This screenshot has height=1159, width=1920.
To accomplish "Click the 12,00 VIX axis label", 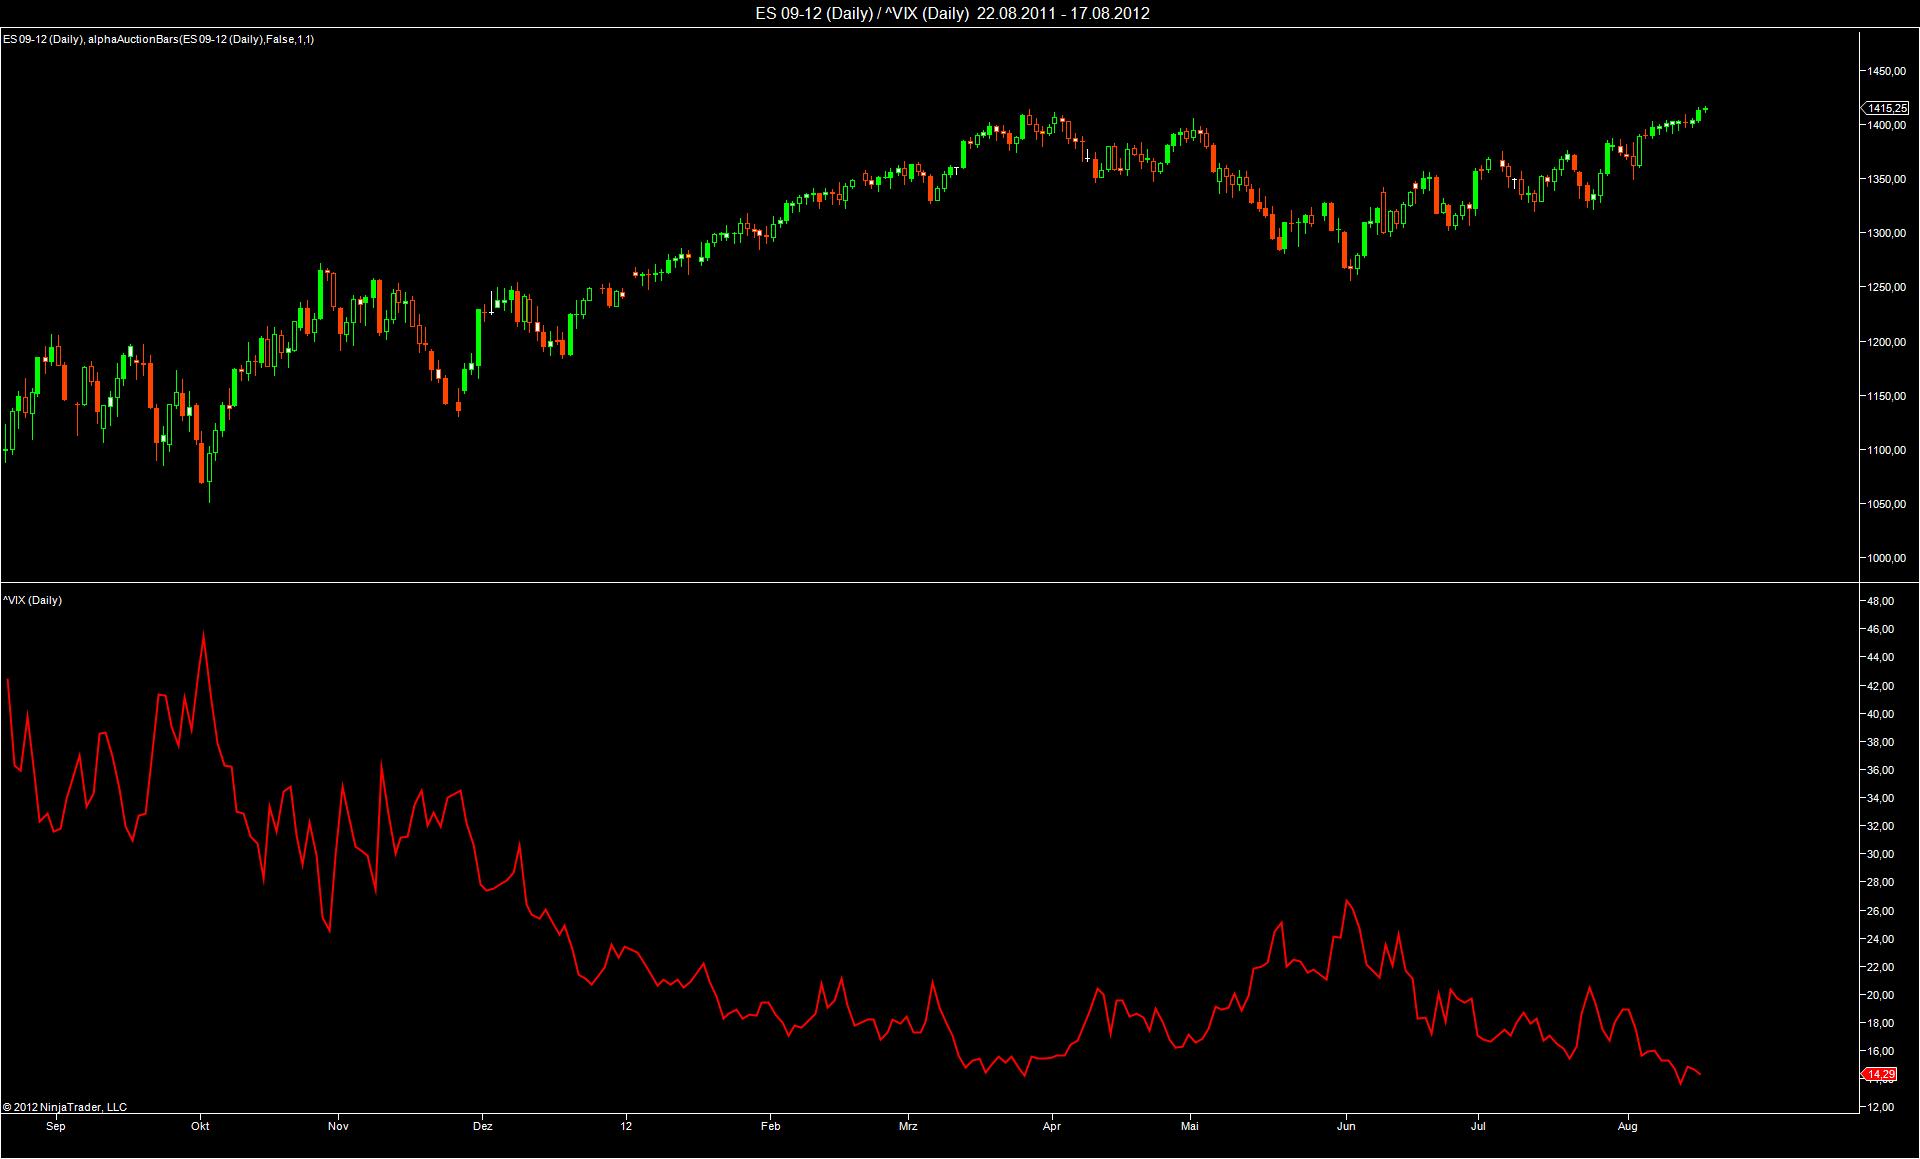I will [x=1880, y=1107].
